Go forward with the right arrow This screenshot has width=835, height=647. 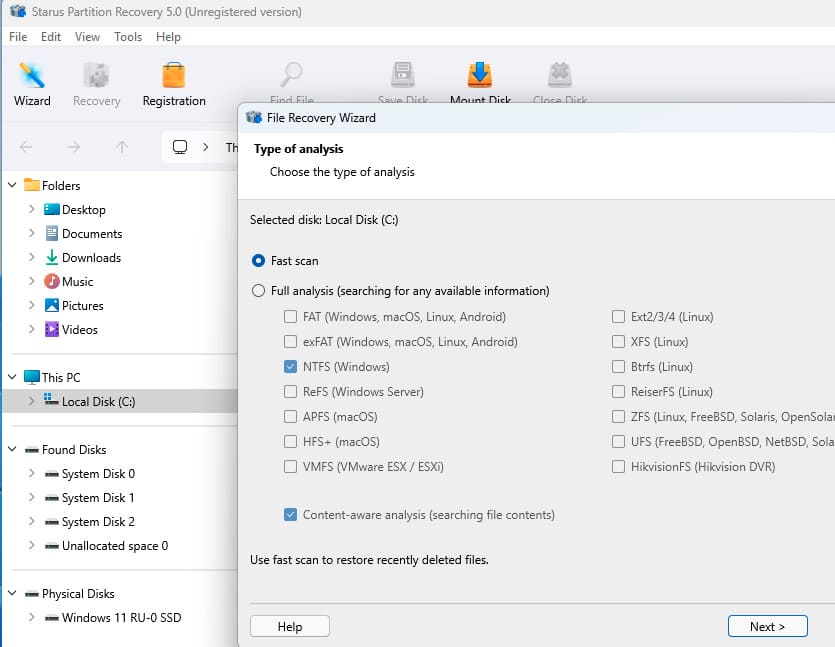click(x=74, y=147)
